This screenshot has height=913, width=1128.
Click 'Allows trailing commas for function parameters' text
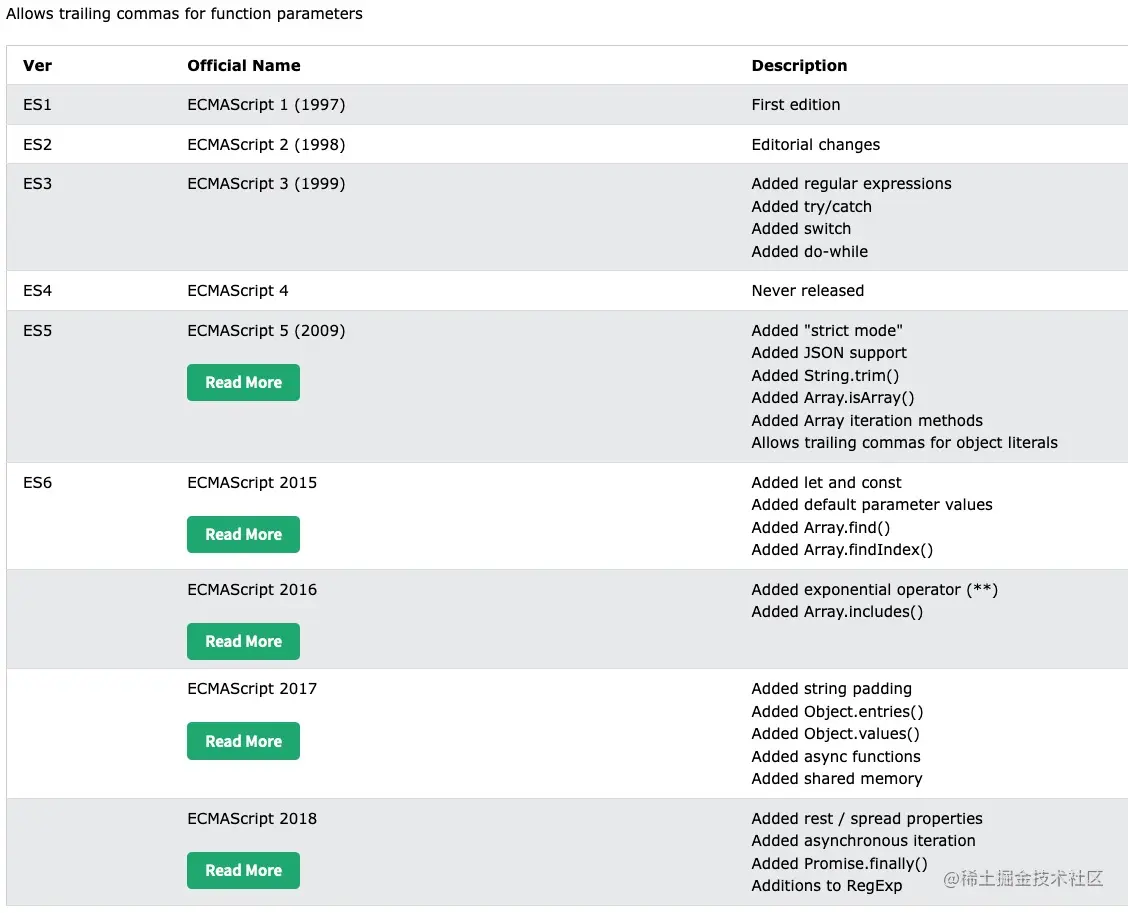(184, 14)
